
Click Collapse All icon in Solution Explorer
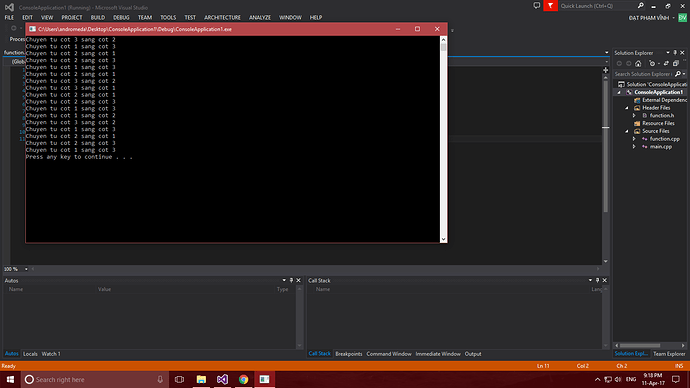click(676, 63)
